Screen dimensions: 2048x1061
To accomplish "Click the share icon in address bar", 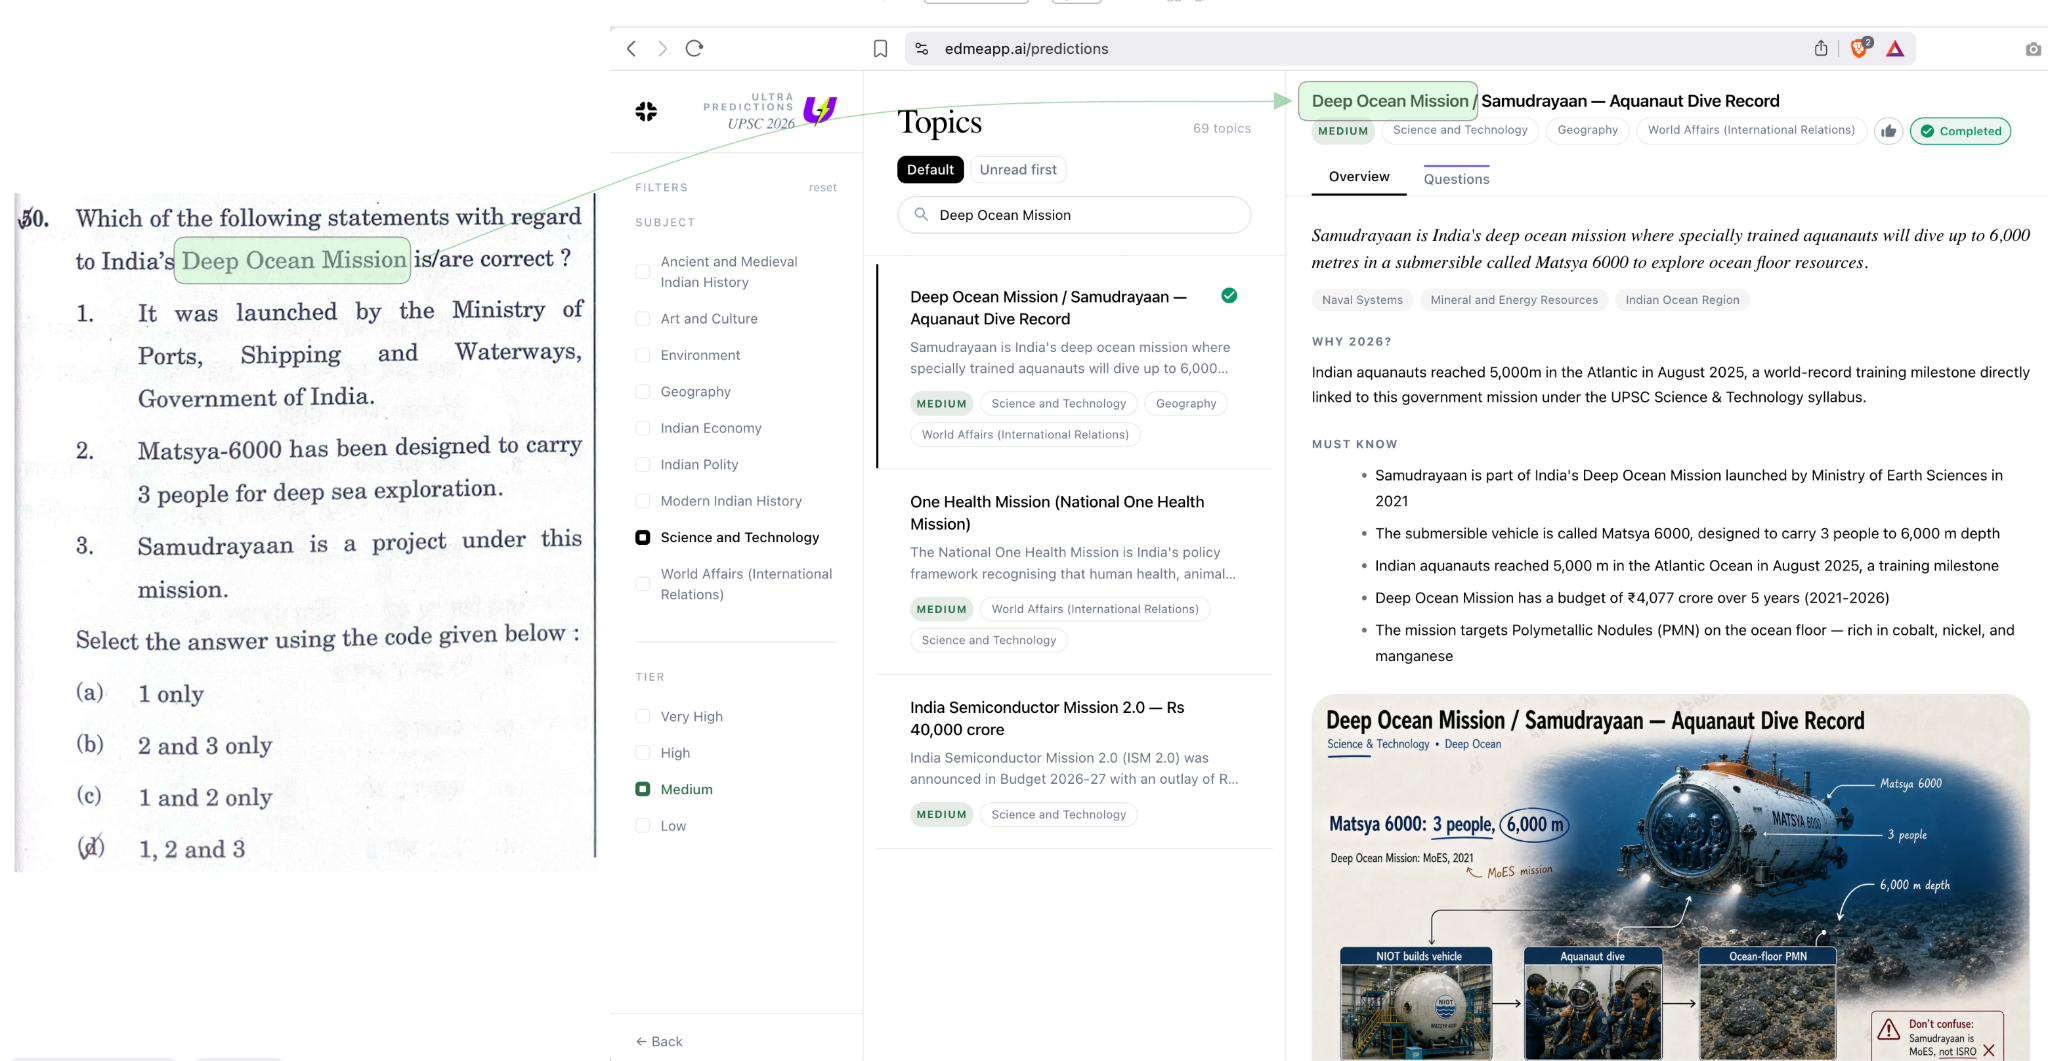I will point(1821,48).
